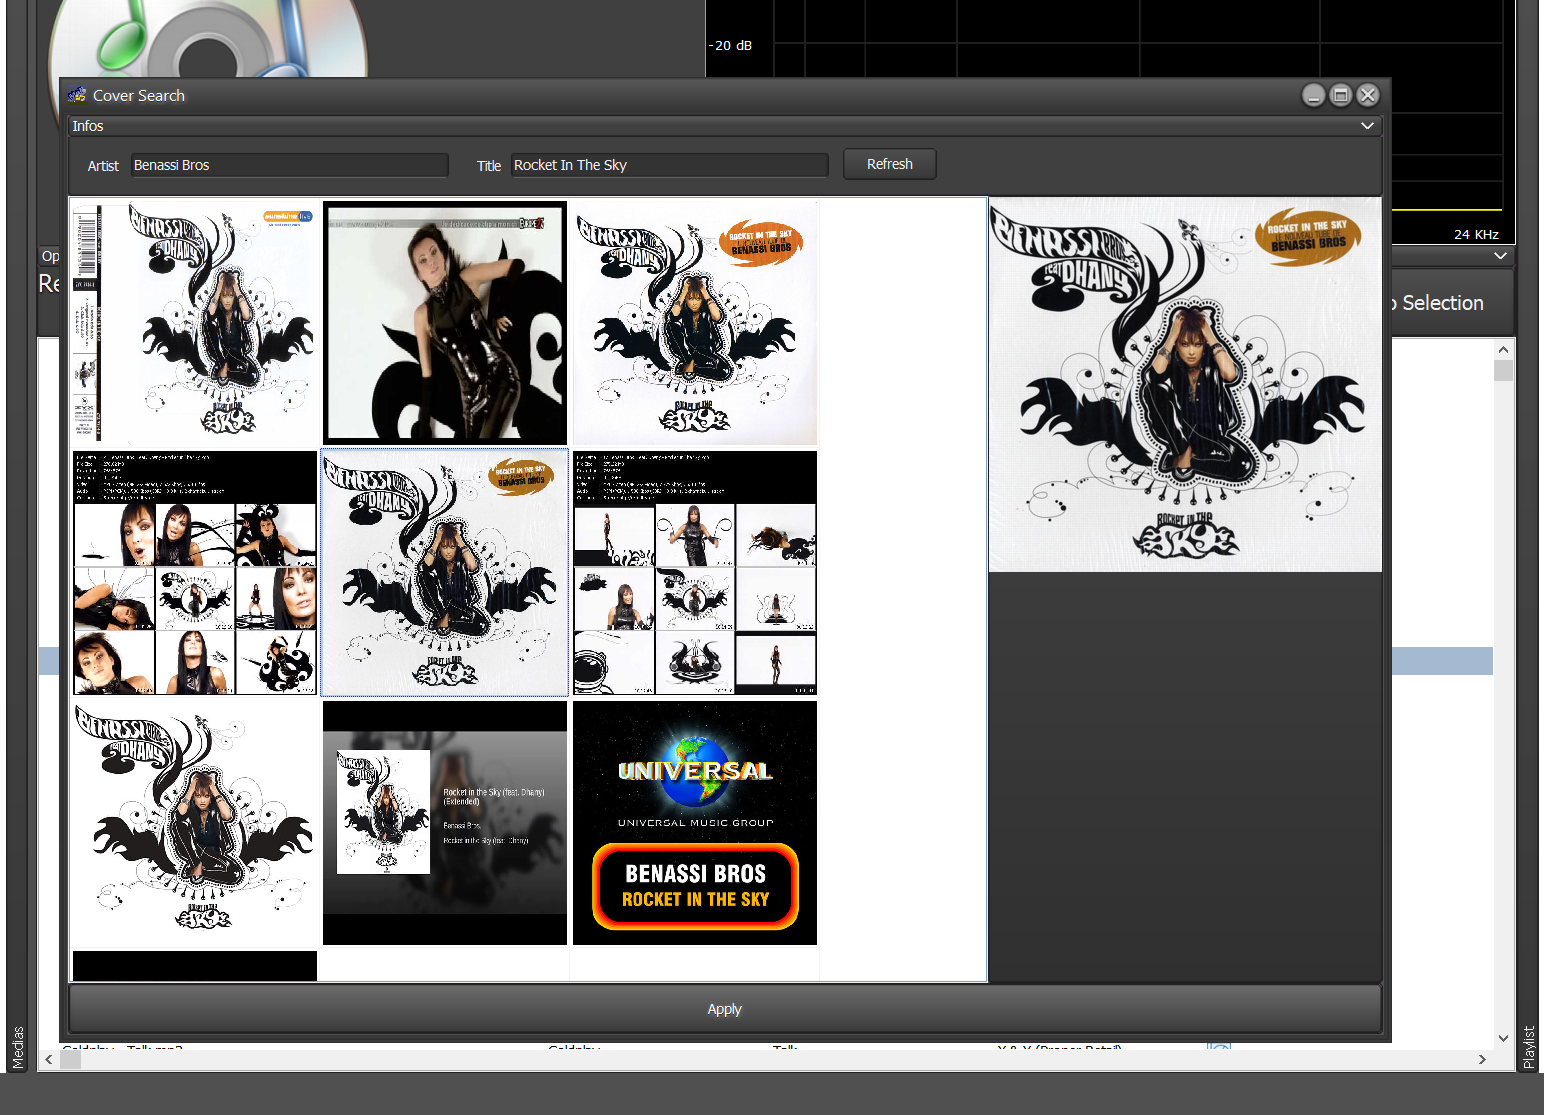The width and height of the screenshot is (1544, 1115).
Task: Click the Apply button
Action: (x=725, y=1009)
